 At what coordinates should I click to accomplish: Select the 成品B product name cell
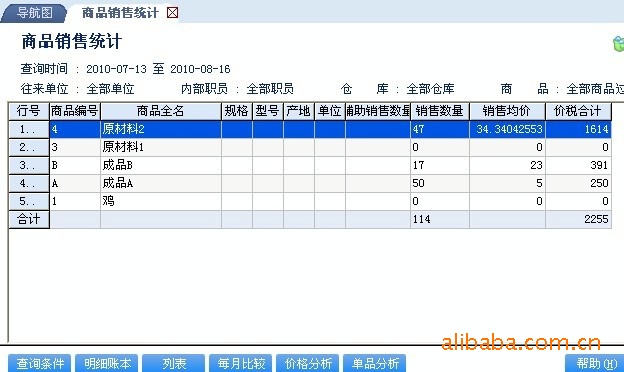pos(161,165)
